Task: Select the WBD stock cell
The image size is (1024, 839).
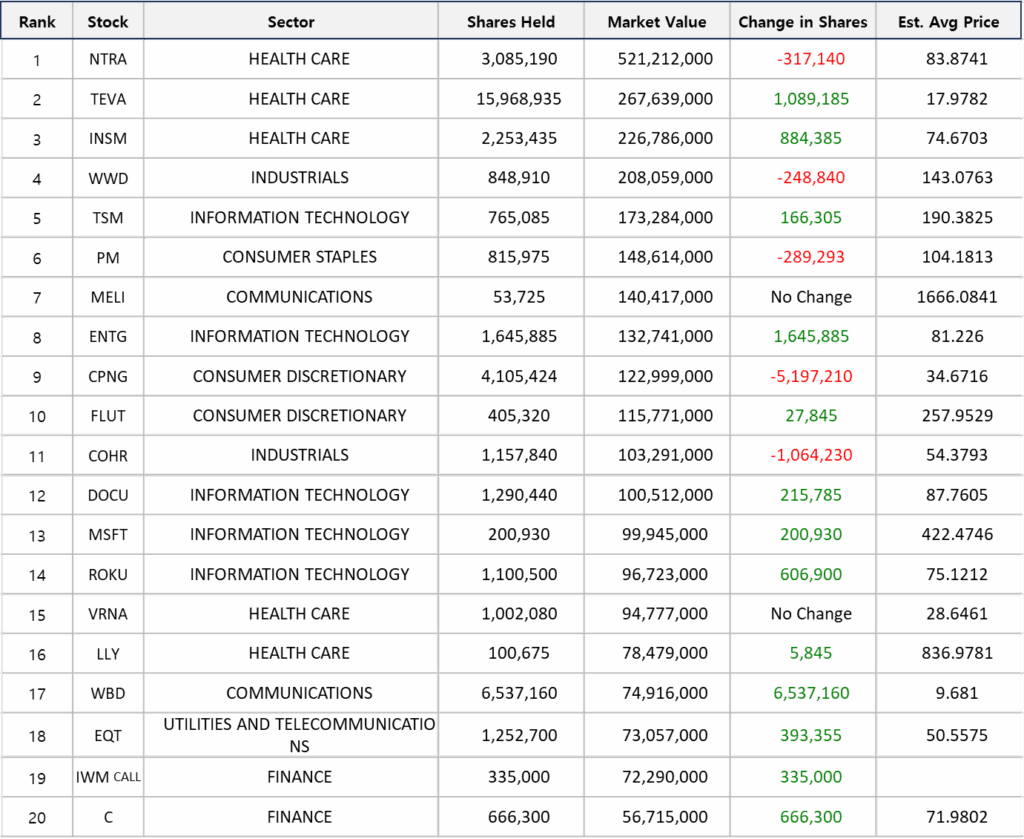Action: pos(108,693)
